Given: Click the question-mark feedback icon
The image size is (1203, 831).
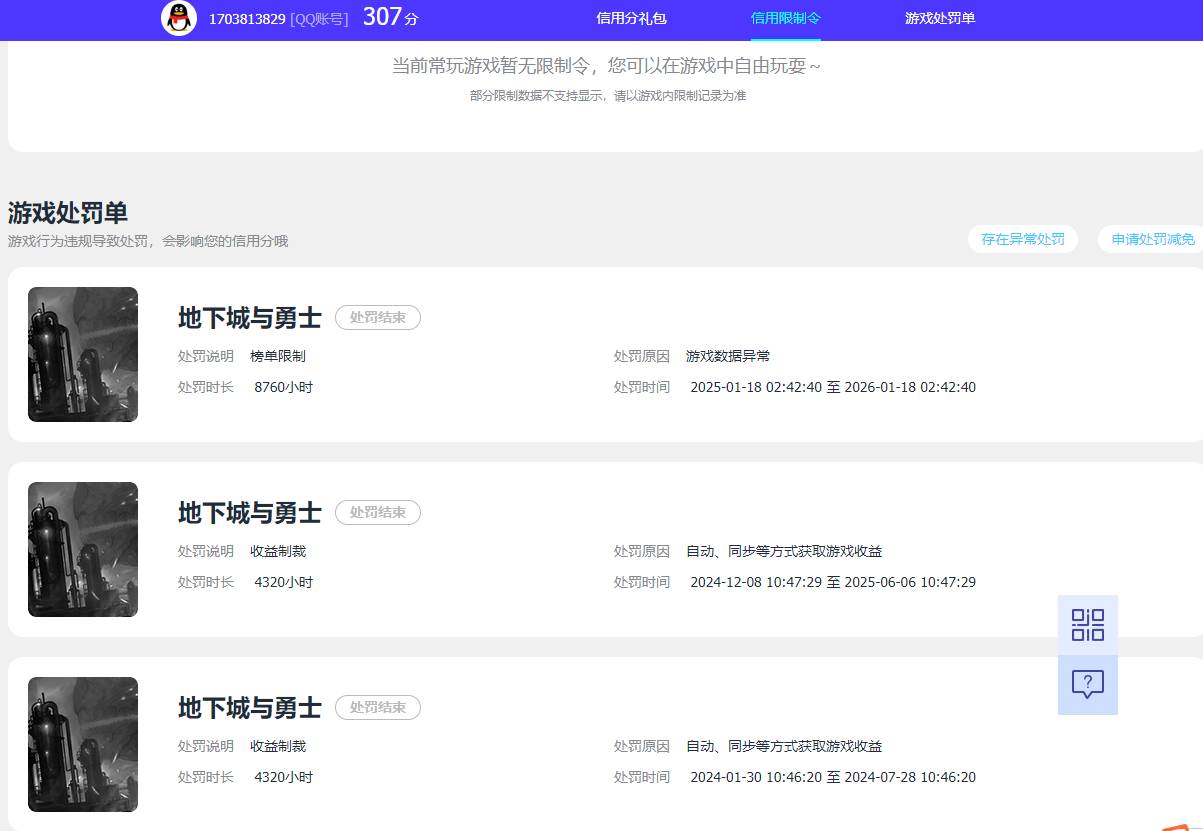Looking at the screenshot, I should pos(1087,684).
